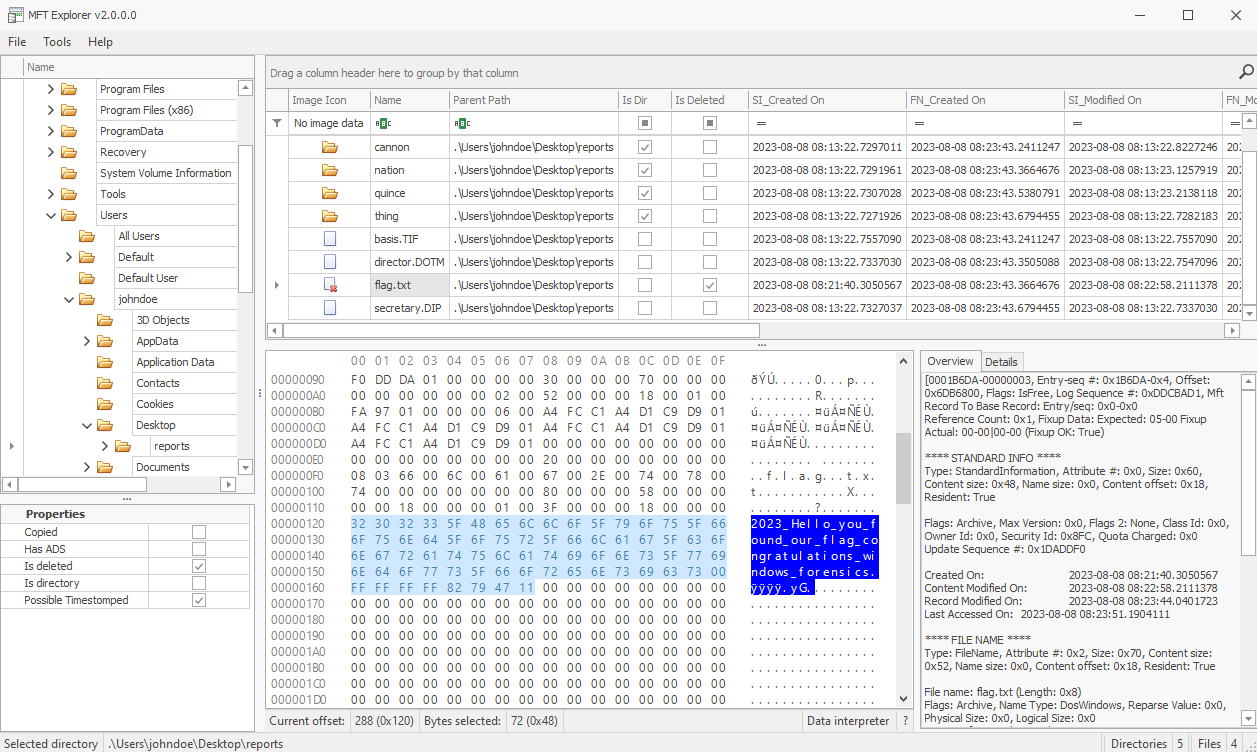Click the 3D Objects folder icon
Screen dimensions: 1257x752
coord(105,320)
